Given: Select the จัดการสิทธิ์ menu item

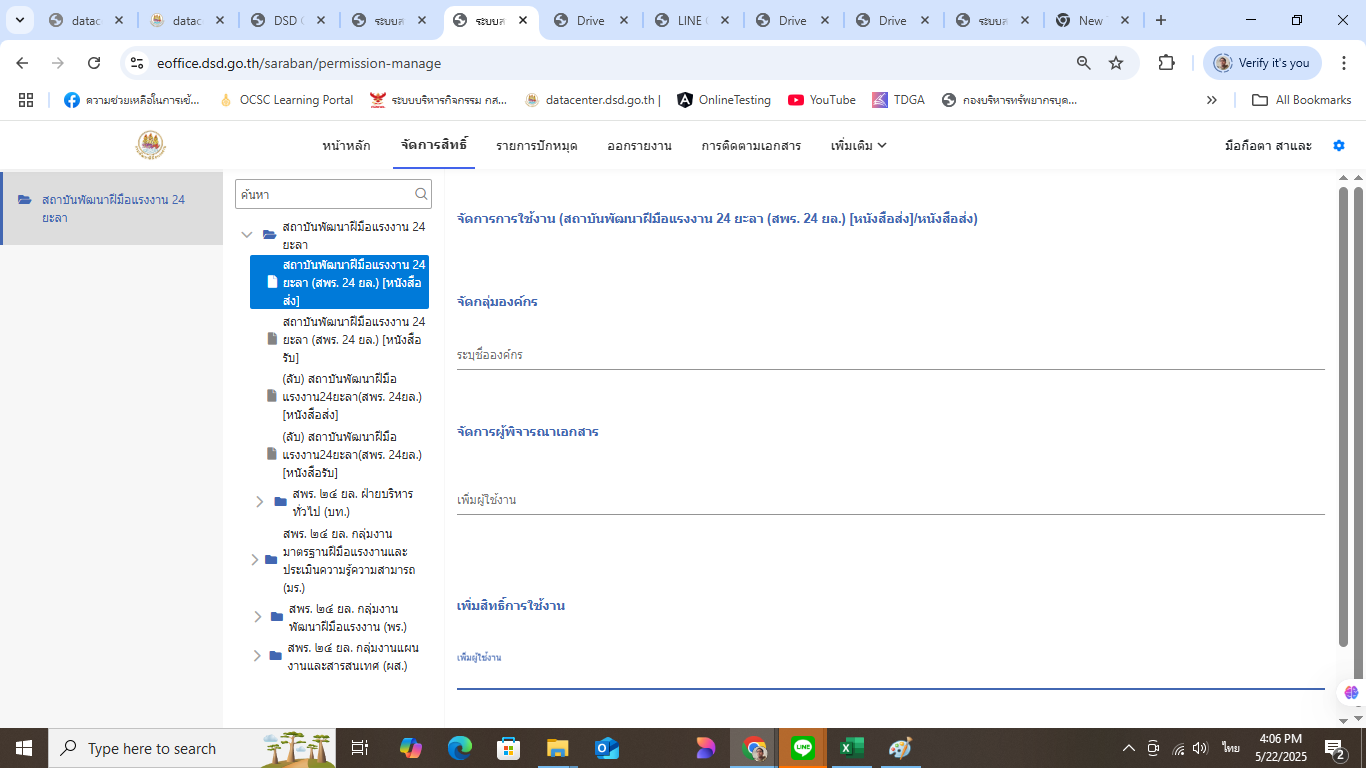Looking at the screenshot, I should coord(434,145).
